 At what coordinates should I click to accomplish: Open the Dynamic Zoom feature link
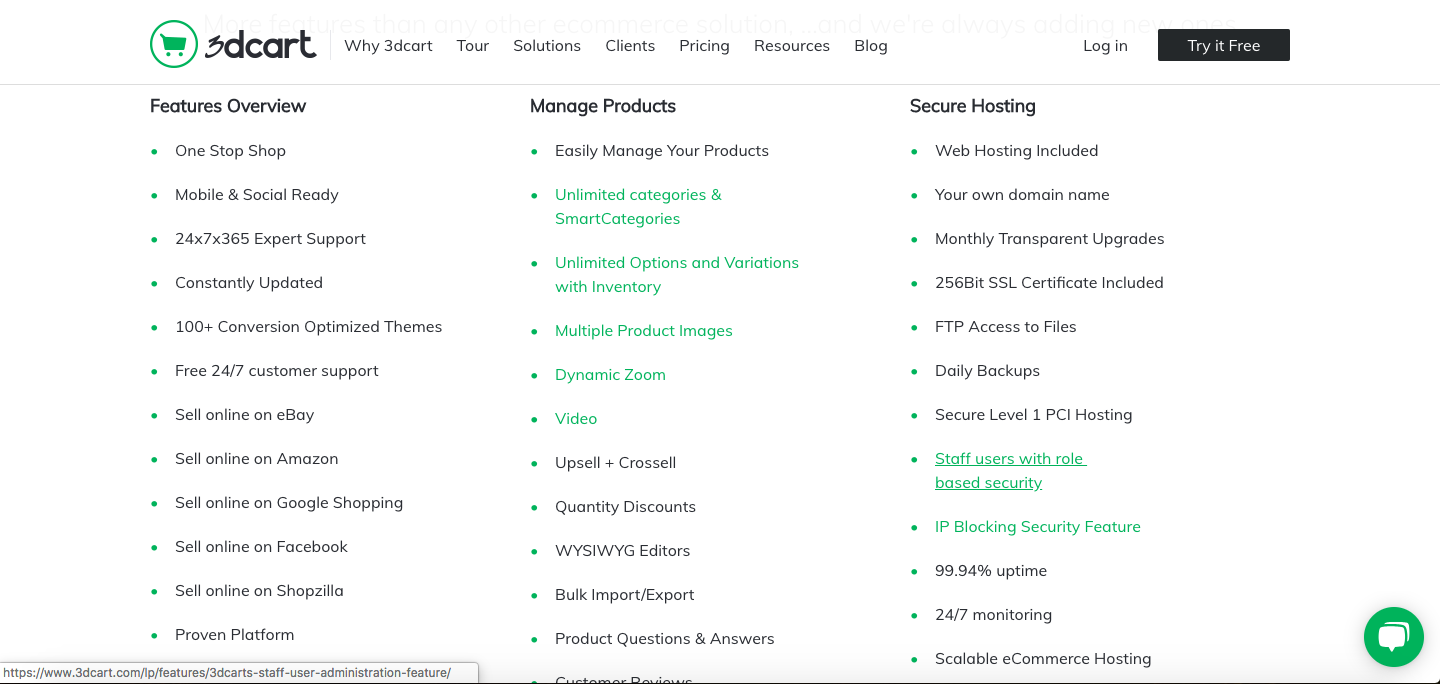pos(610,375)
